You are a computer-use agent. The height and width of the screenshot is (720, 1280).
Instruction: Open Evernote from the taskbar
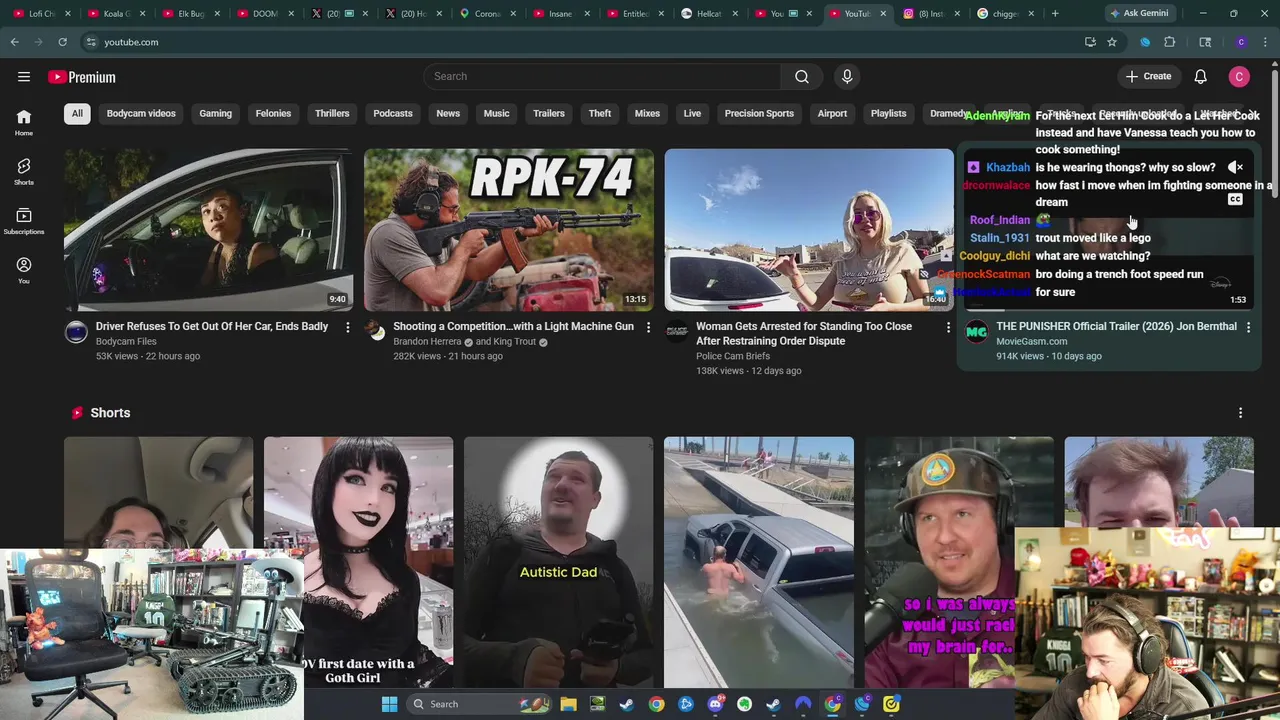point(744,704)
